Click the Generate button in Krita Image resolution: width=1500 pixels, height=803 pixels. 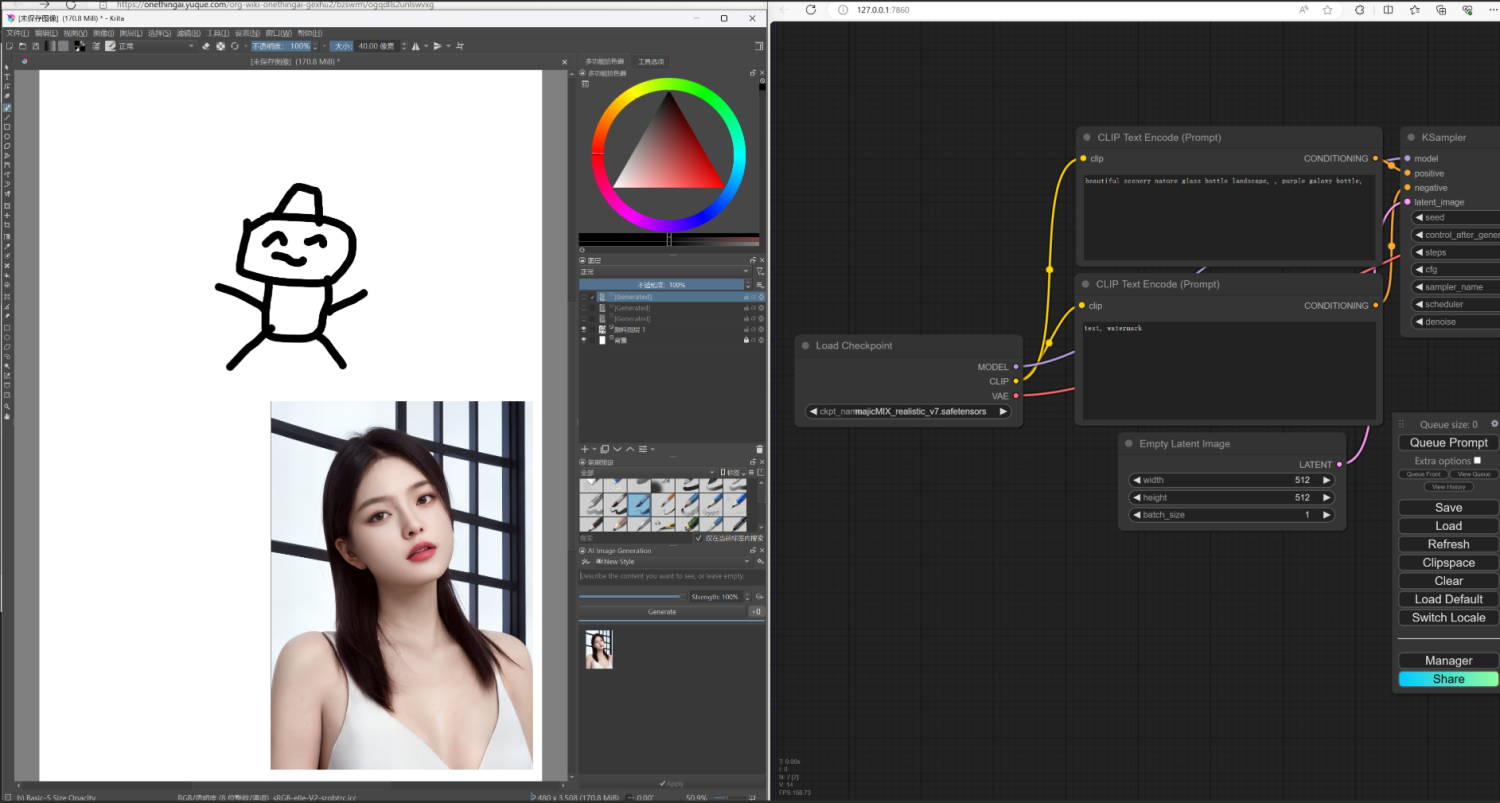point(662,612)
